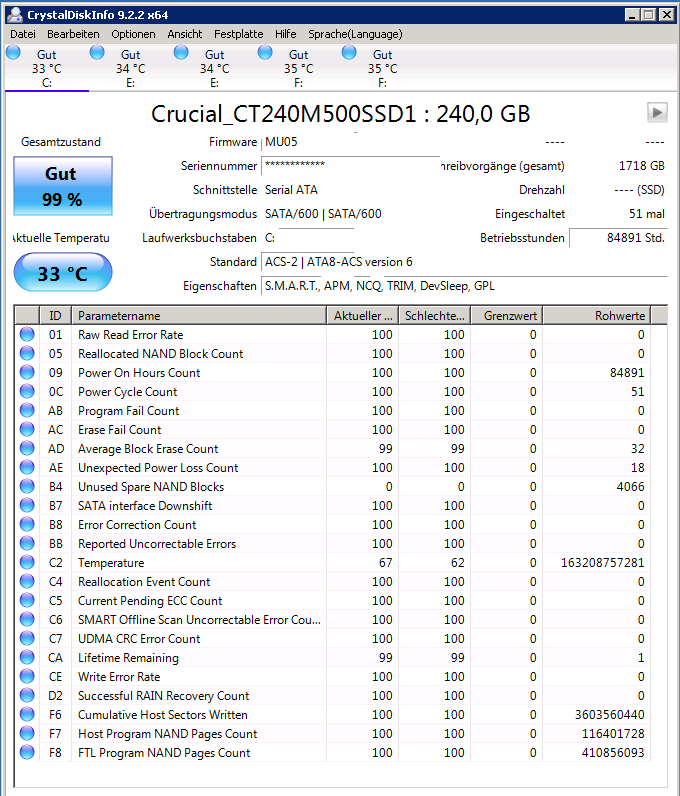
Task: Click the status orb for UDMA CRC Error Count
Action: (x=27, y=639)
